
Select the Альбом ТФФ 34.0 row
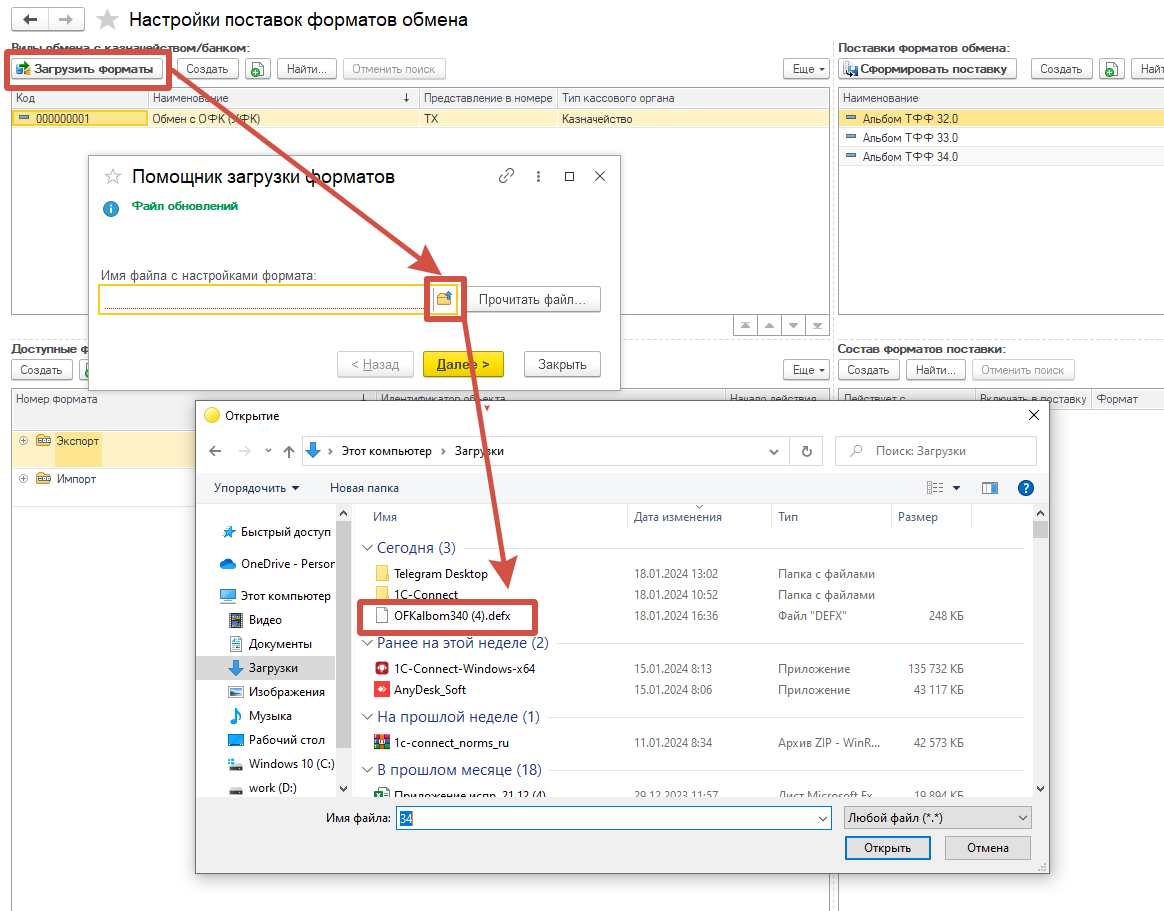1001,157
